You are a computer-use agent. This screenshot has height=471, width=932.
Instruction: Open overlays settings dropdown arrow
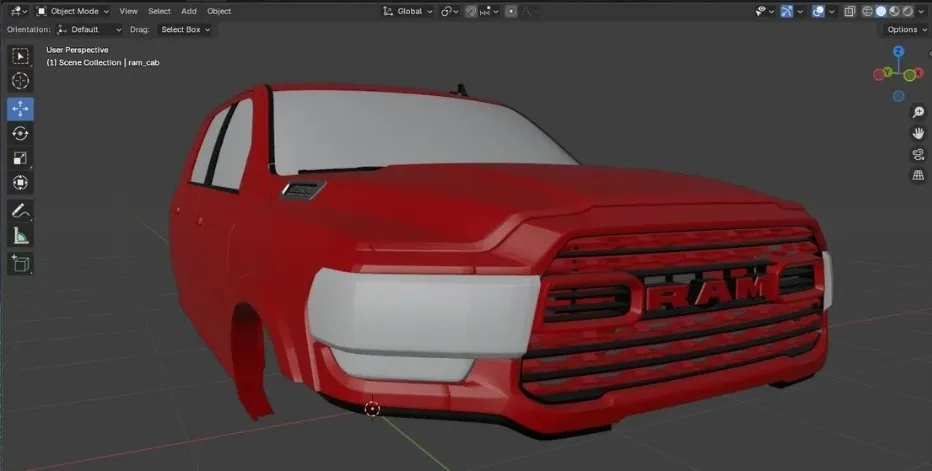click(832, 11)
